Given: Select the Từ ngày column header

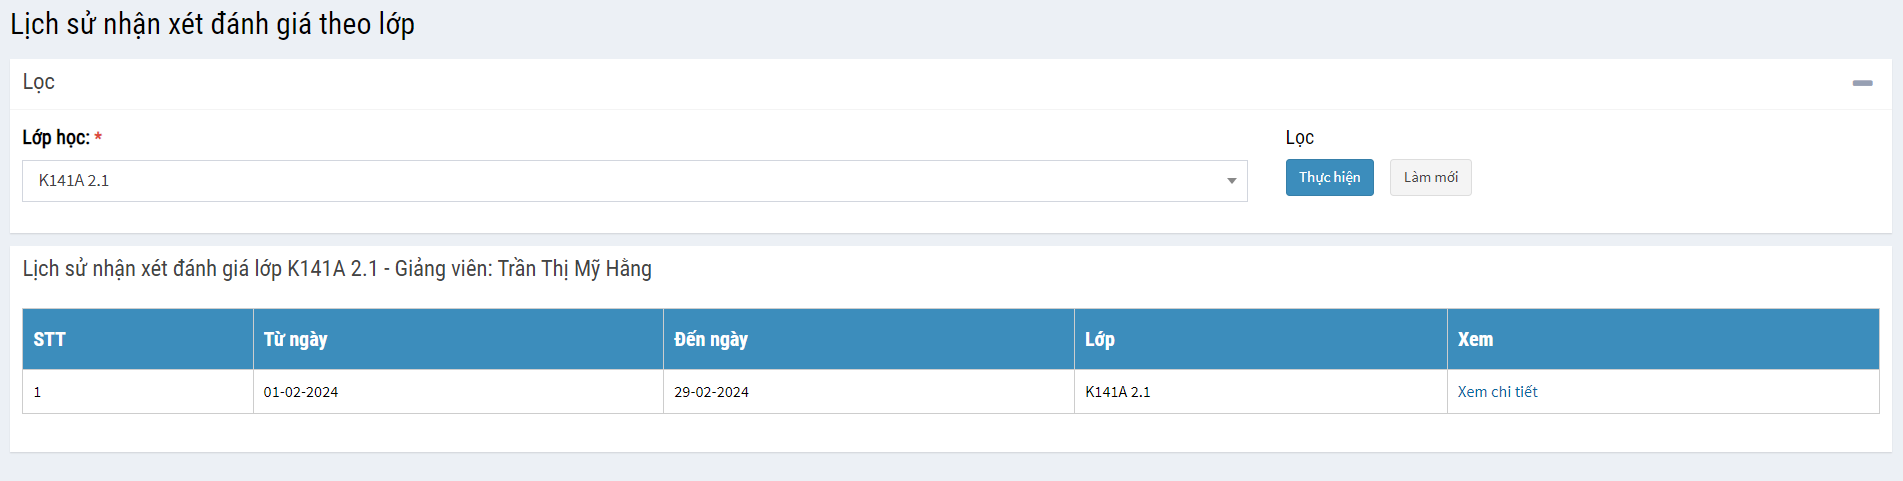Looking at the screenshot, I should [x=296, y=340].
